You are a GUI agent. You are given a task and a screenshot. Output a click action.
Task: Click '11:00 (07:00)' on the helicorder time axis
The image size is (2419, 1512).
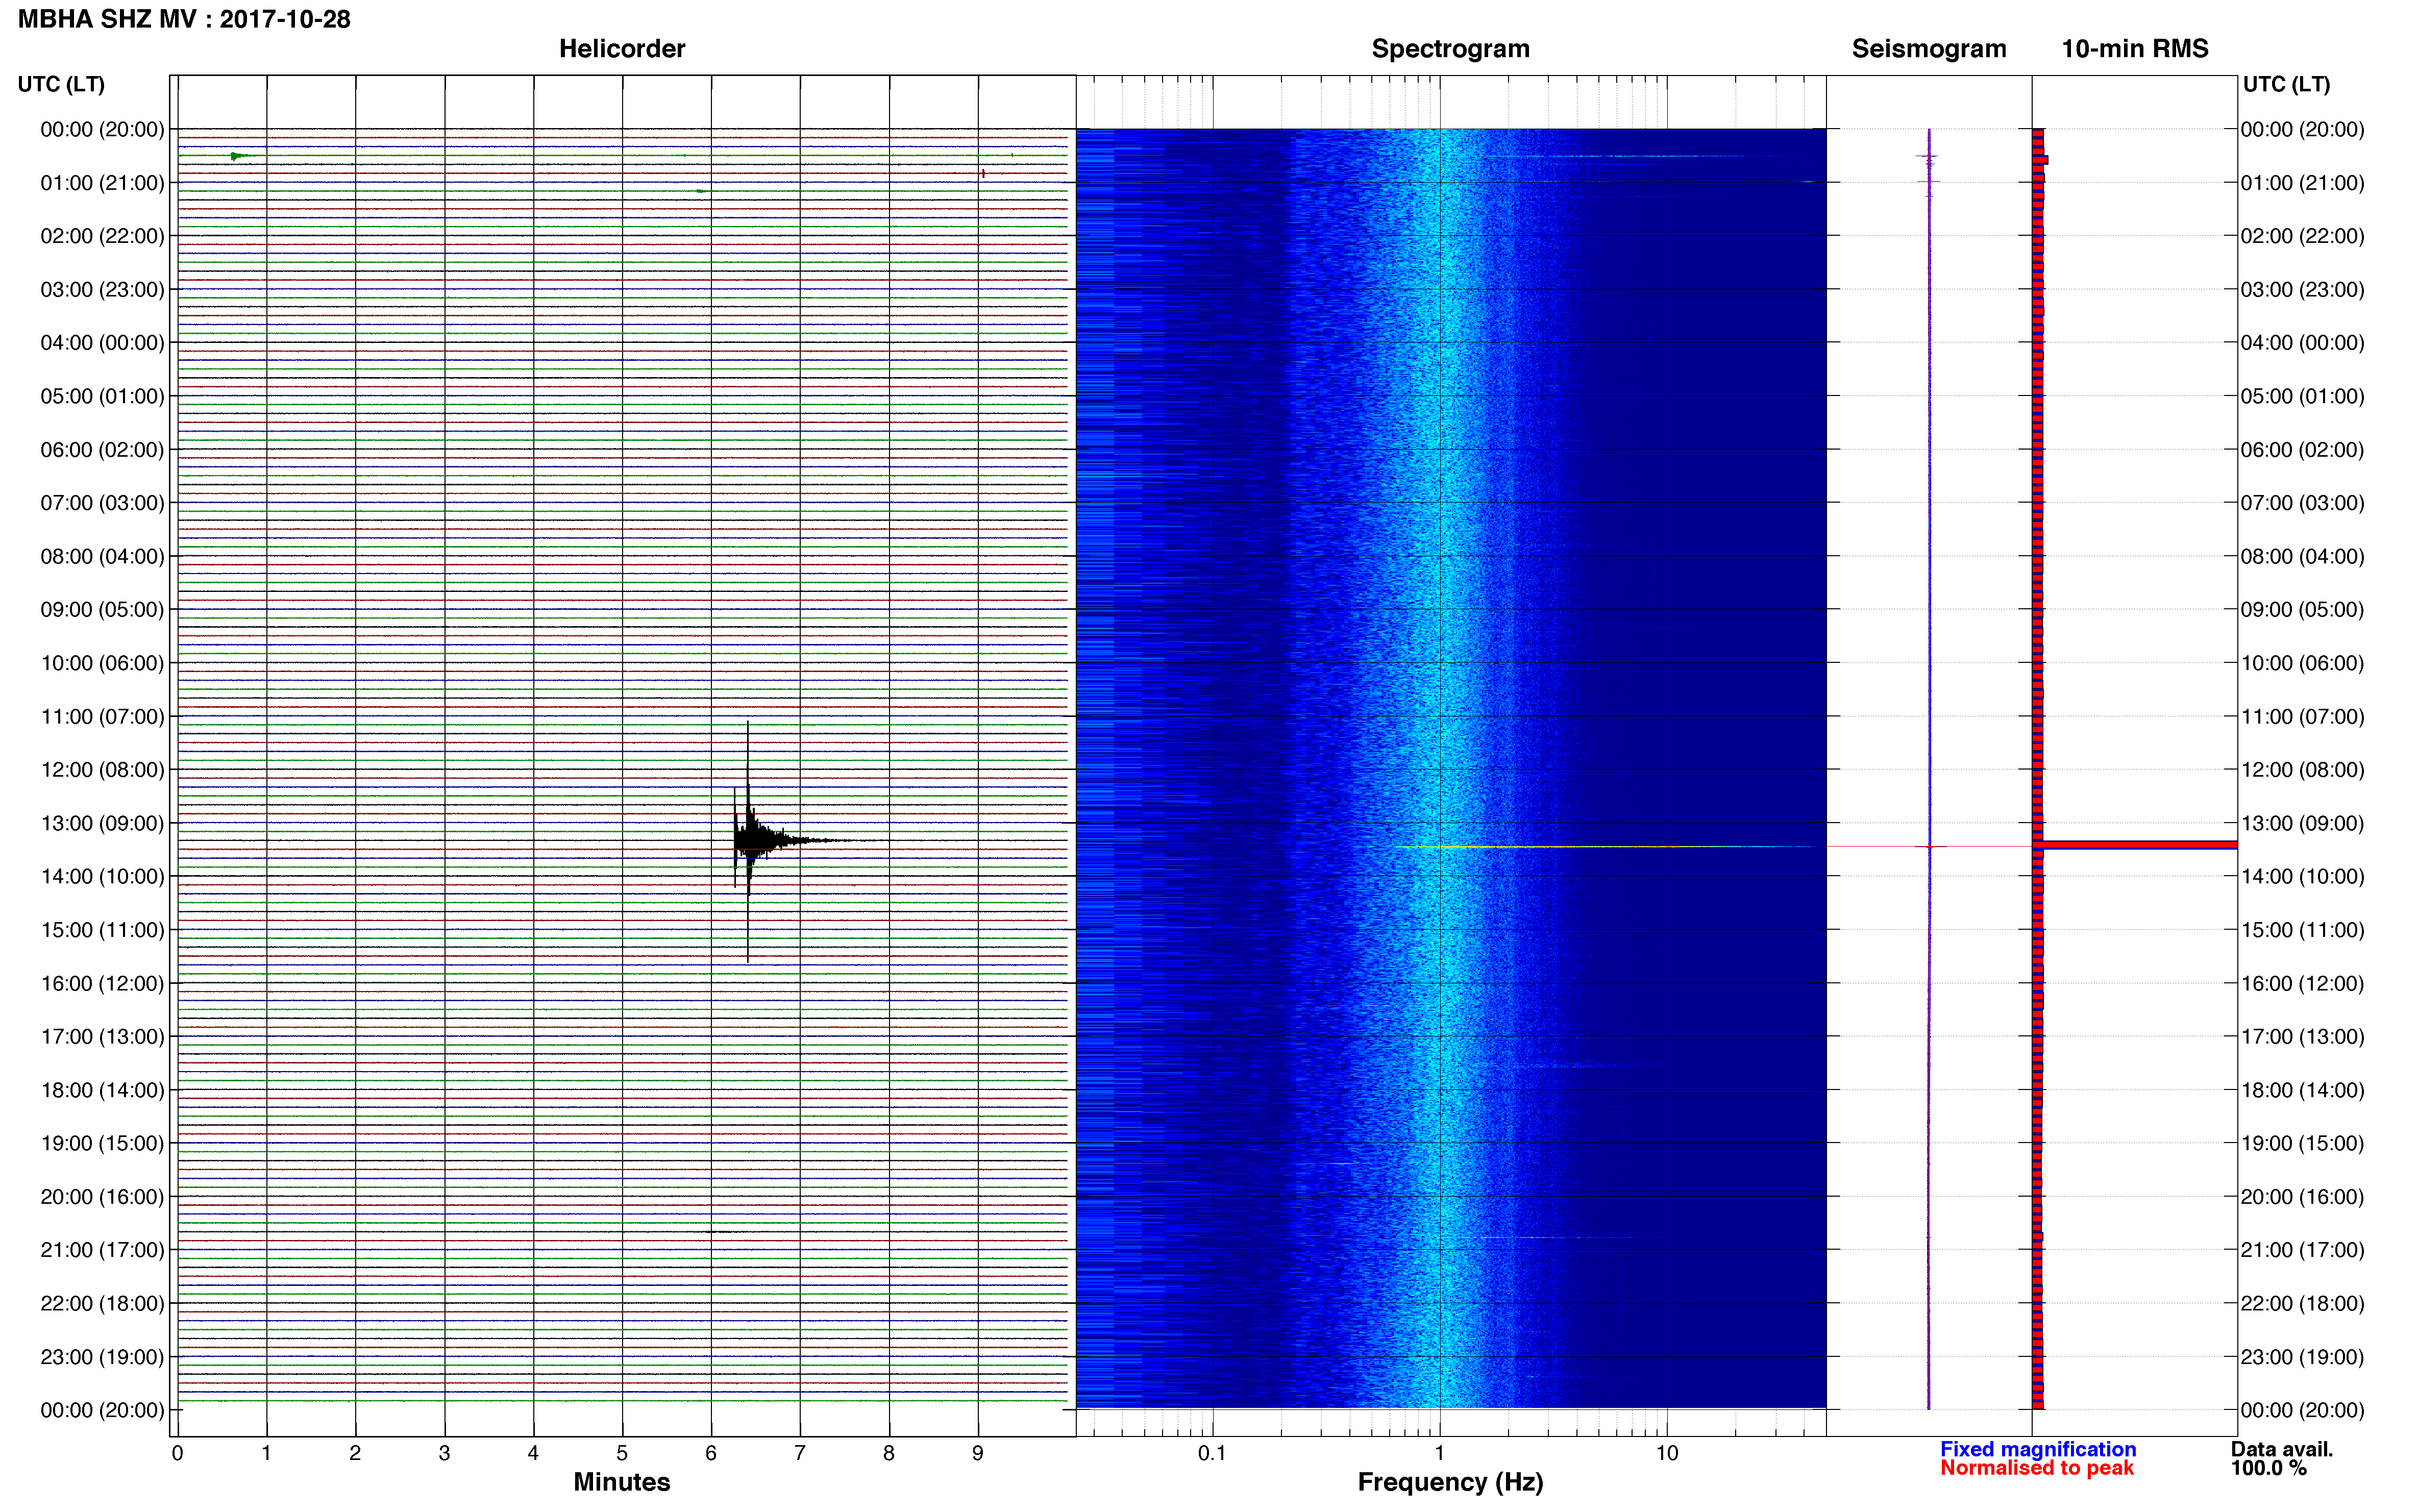(102, 716)
